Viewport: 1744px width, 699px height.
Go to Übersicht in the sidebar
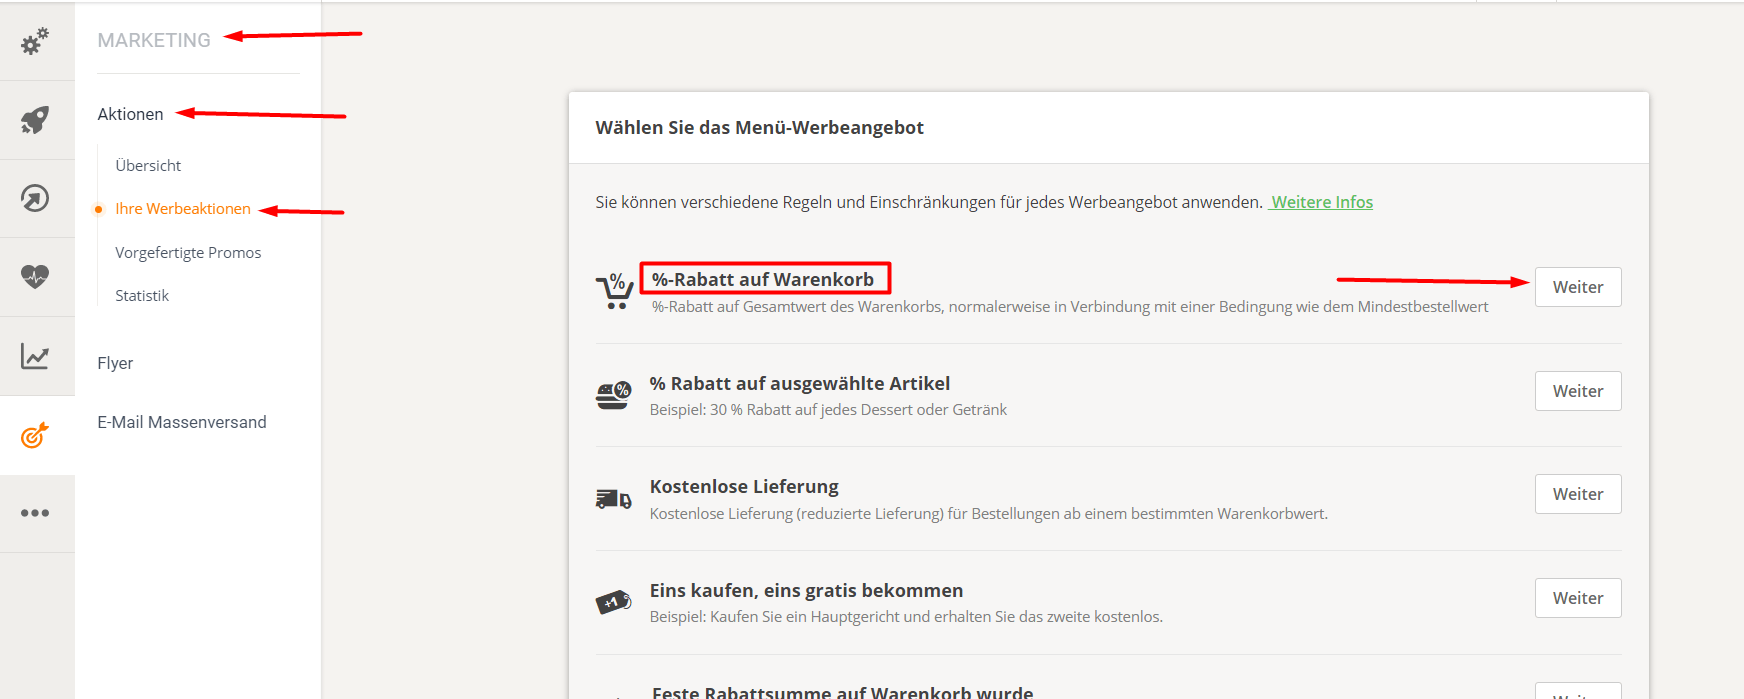(148, 165)
